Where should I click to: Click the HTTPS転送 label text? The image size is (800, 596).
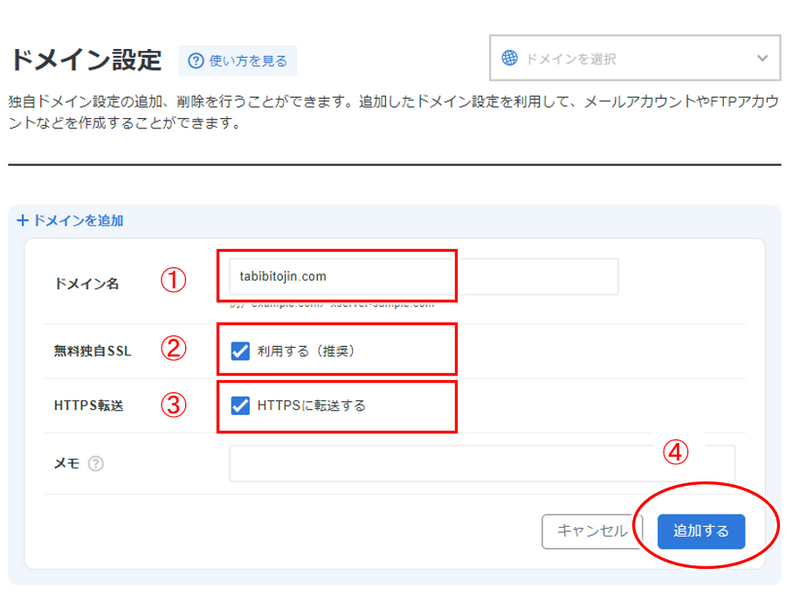pyautogui.click(x=89, y=406)
